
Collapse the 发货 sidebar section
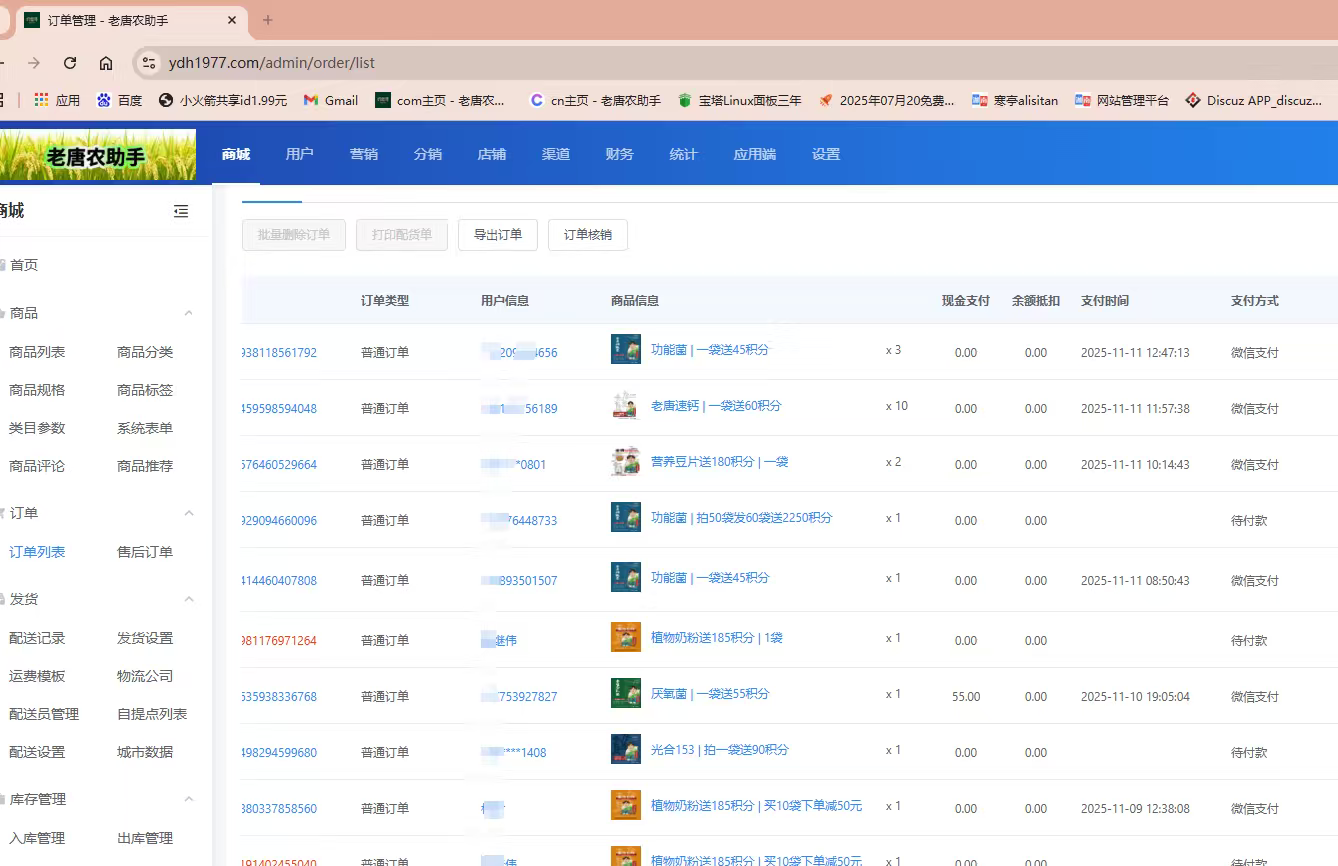pos(188,599)
